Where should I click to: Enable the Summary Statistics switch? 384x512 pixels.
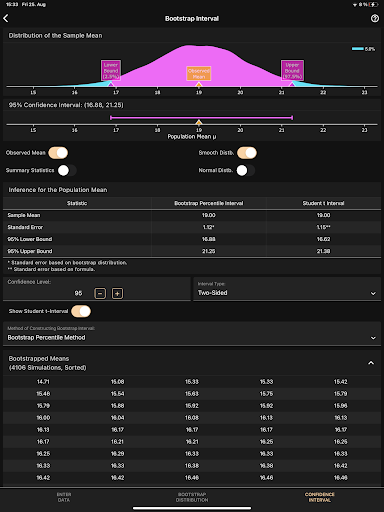pyautogui.click(x=67, y=170)
